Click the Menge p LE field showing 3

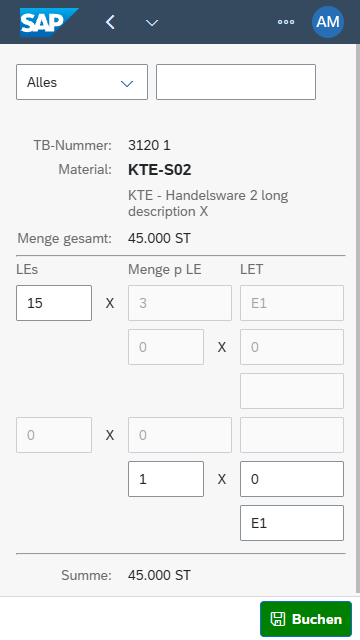(x=180, y=303)
